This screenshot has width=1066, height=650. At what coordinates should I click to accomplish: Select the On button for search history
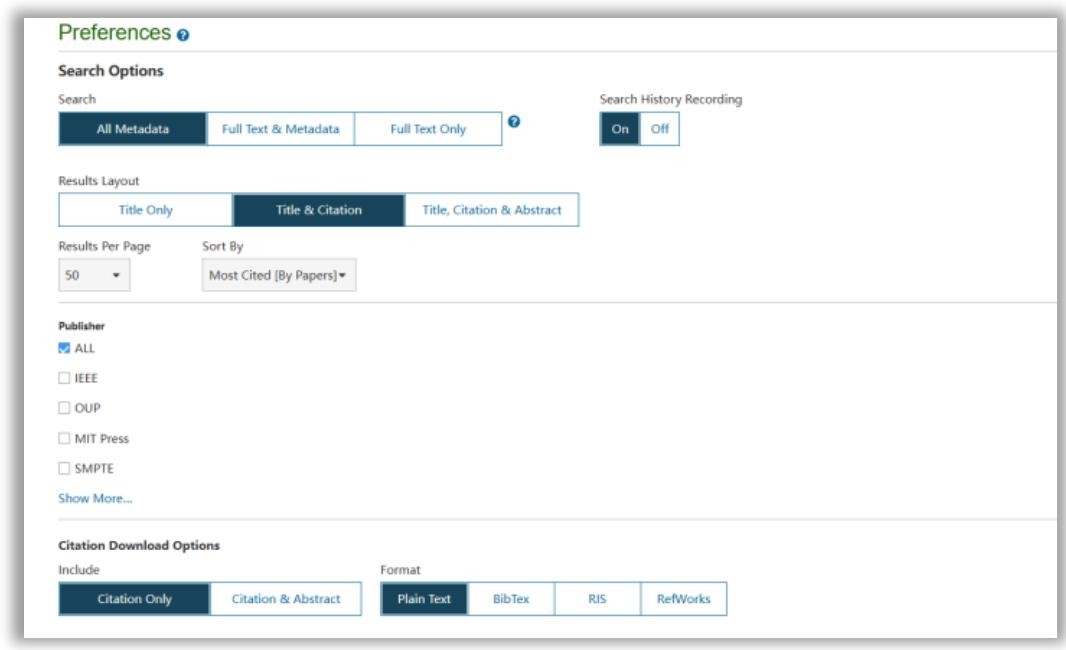(620, 129)
